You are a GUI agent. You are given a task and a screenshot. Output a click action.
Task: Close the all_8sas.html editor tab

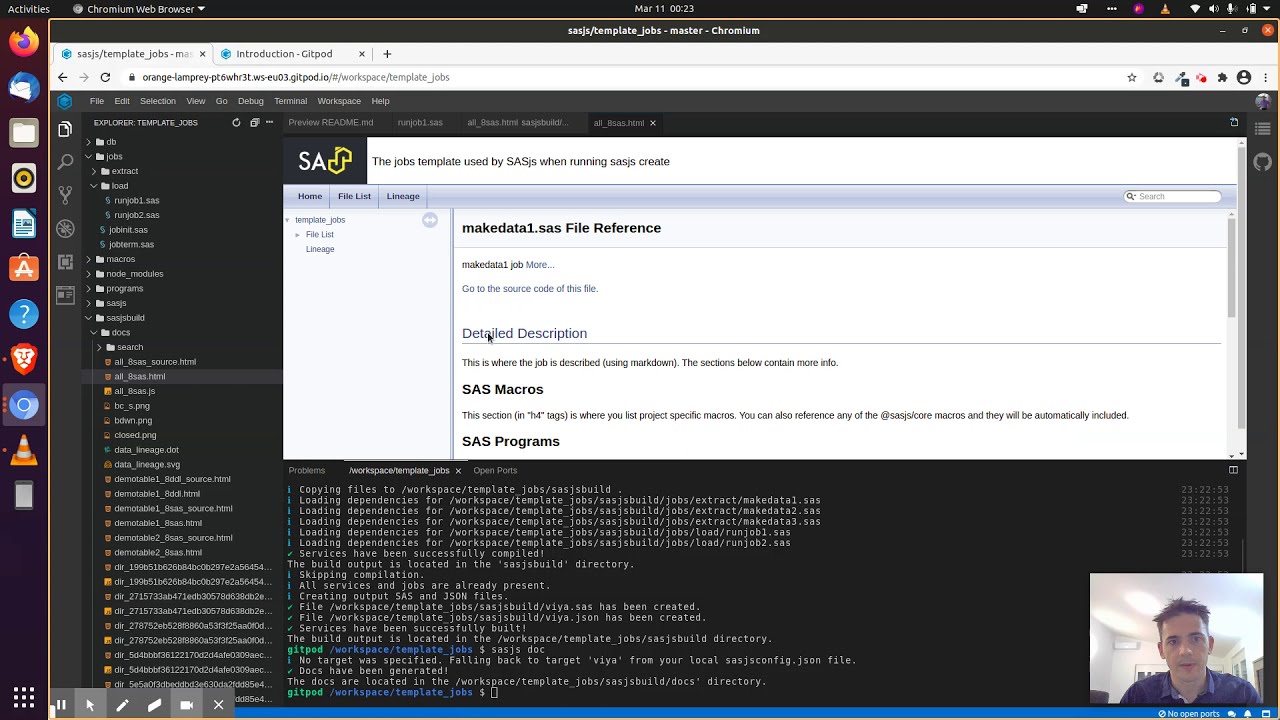(652, 122)
